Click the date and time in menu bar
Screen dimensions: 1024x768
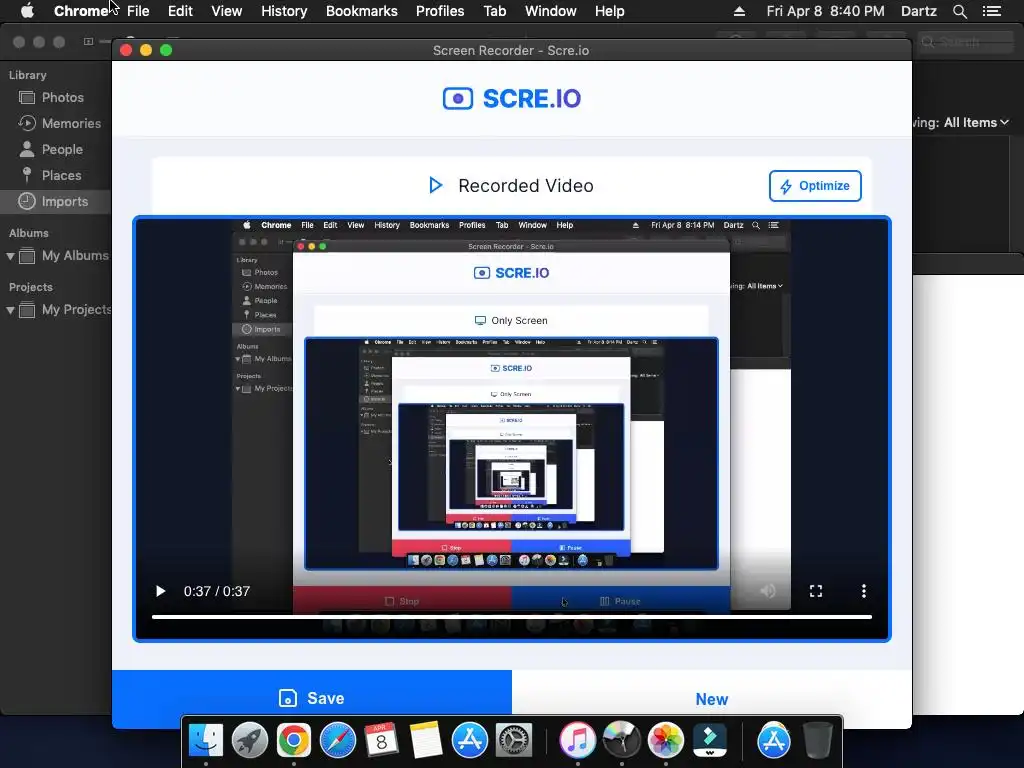click(x=825, y=11)
